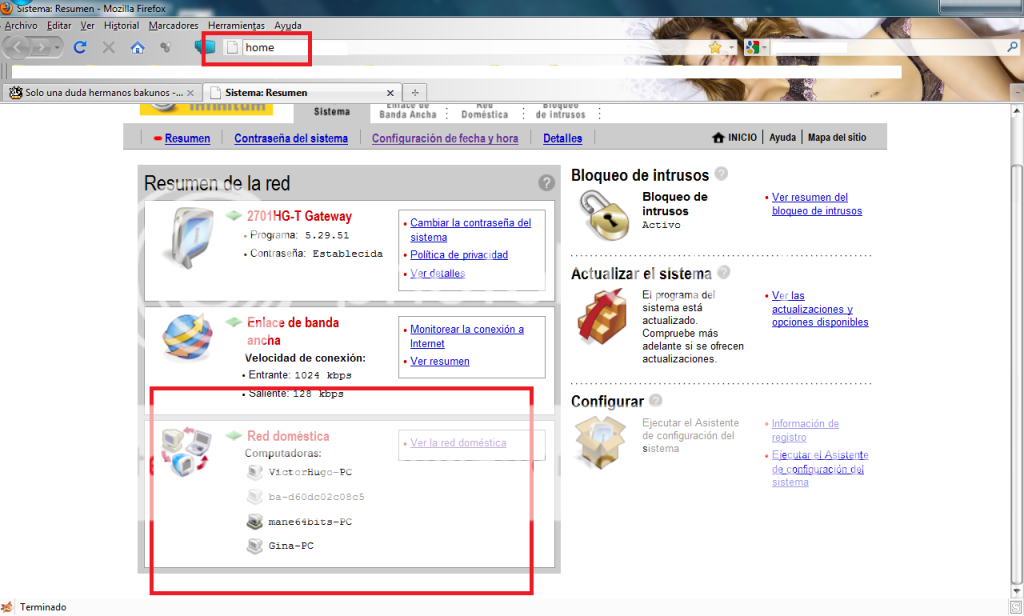The height and width of the screenshot is (616, 1024).
Task: Click the back navigation arrow
Action: point(18,47)
